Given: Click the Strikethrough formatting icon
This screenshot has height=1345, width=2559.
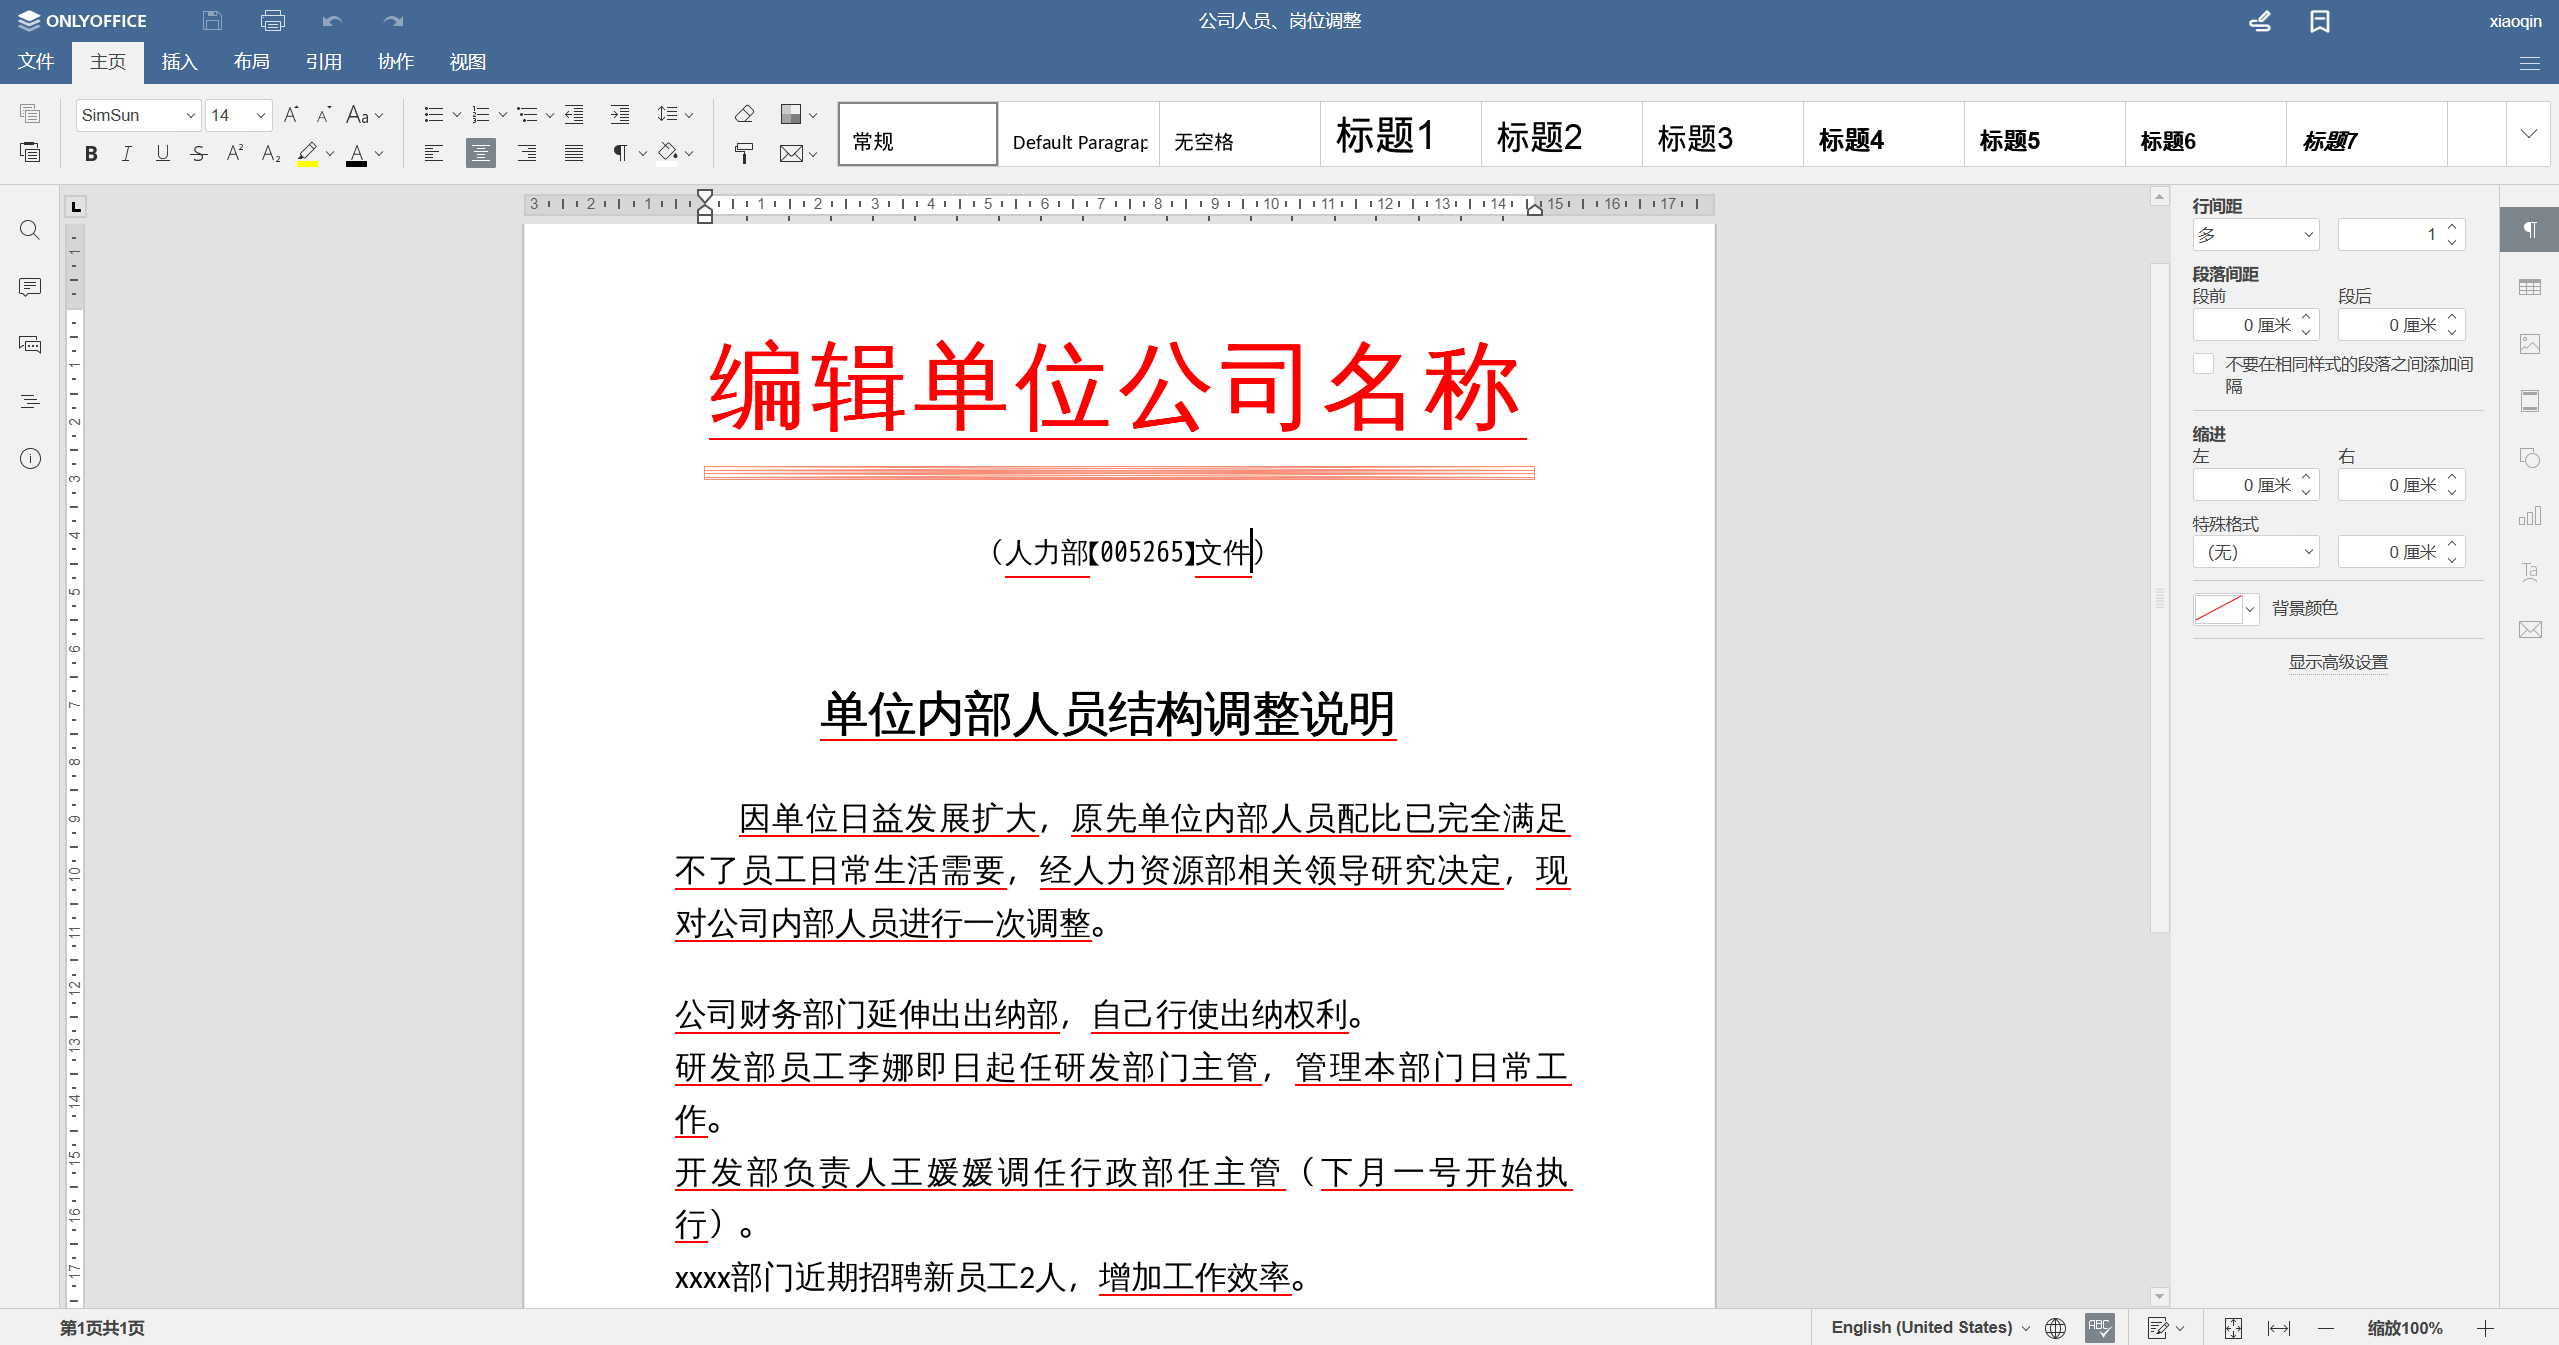Looking at the screenshot, I should [199, 153].
